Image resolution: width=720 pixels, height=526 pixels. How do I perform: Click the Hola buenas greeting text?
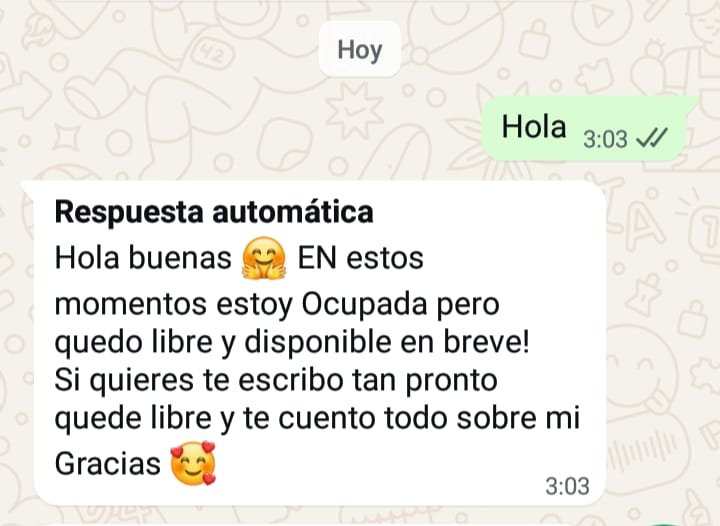click(x=143, y=257)
